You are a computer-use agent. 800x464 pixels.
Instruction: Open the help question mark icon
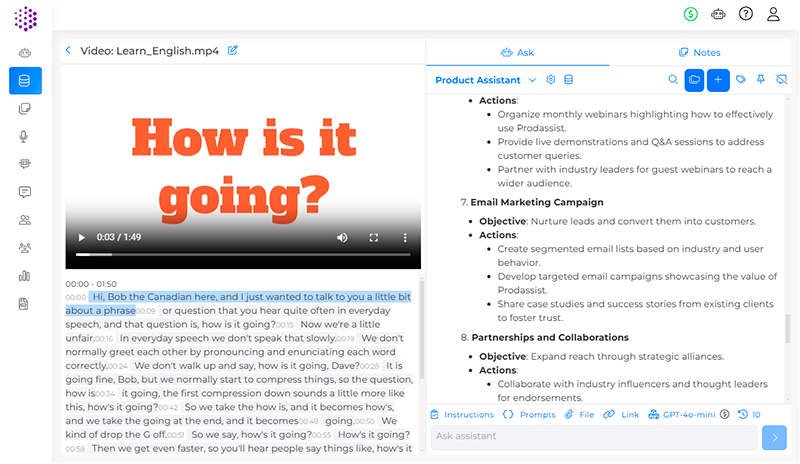[746, 14]
